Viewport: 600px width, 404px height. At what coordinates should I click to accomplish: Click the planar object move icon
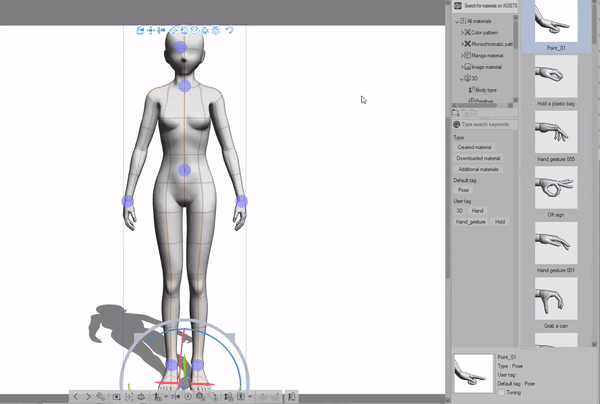173,30
